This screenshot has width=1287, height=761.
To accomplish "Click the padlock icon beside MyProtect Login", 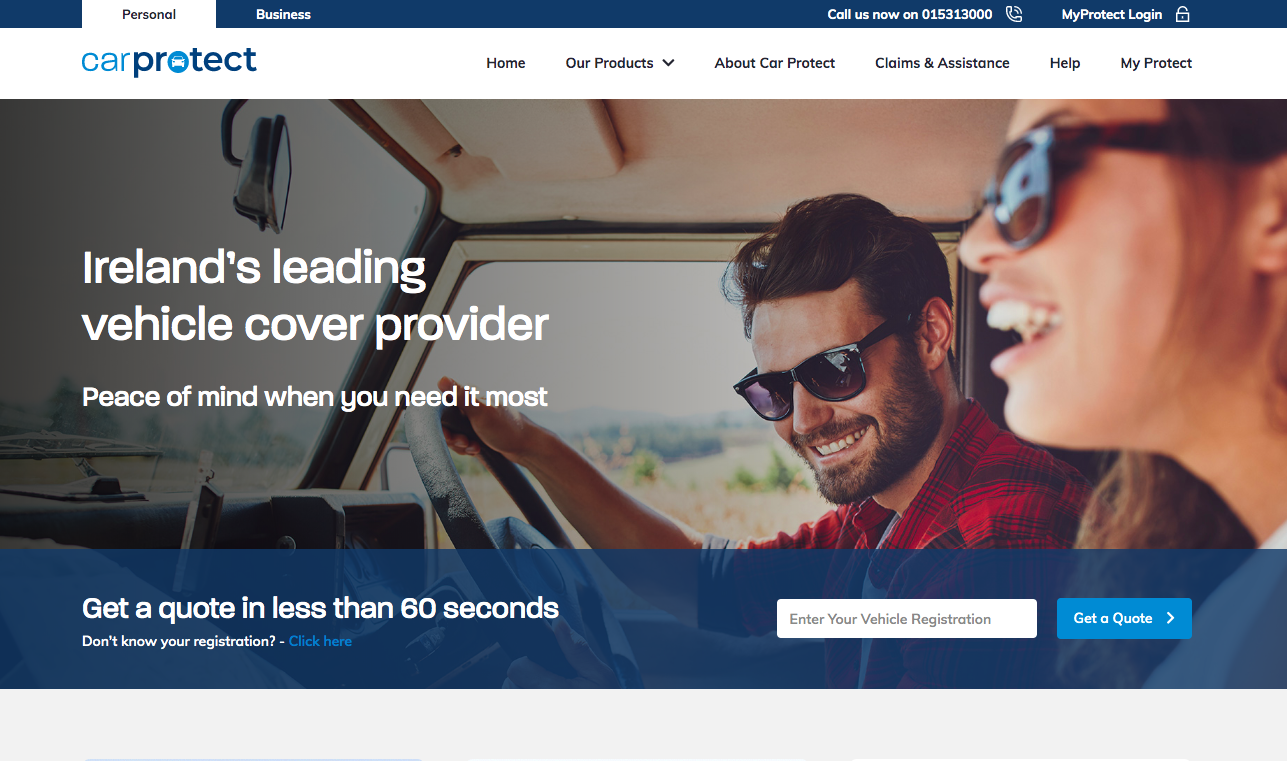I will (x=1182, y=14).
